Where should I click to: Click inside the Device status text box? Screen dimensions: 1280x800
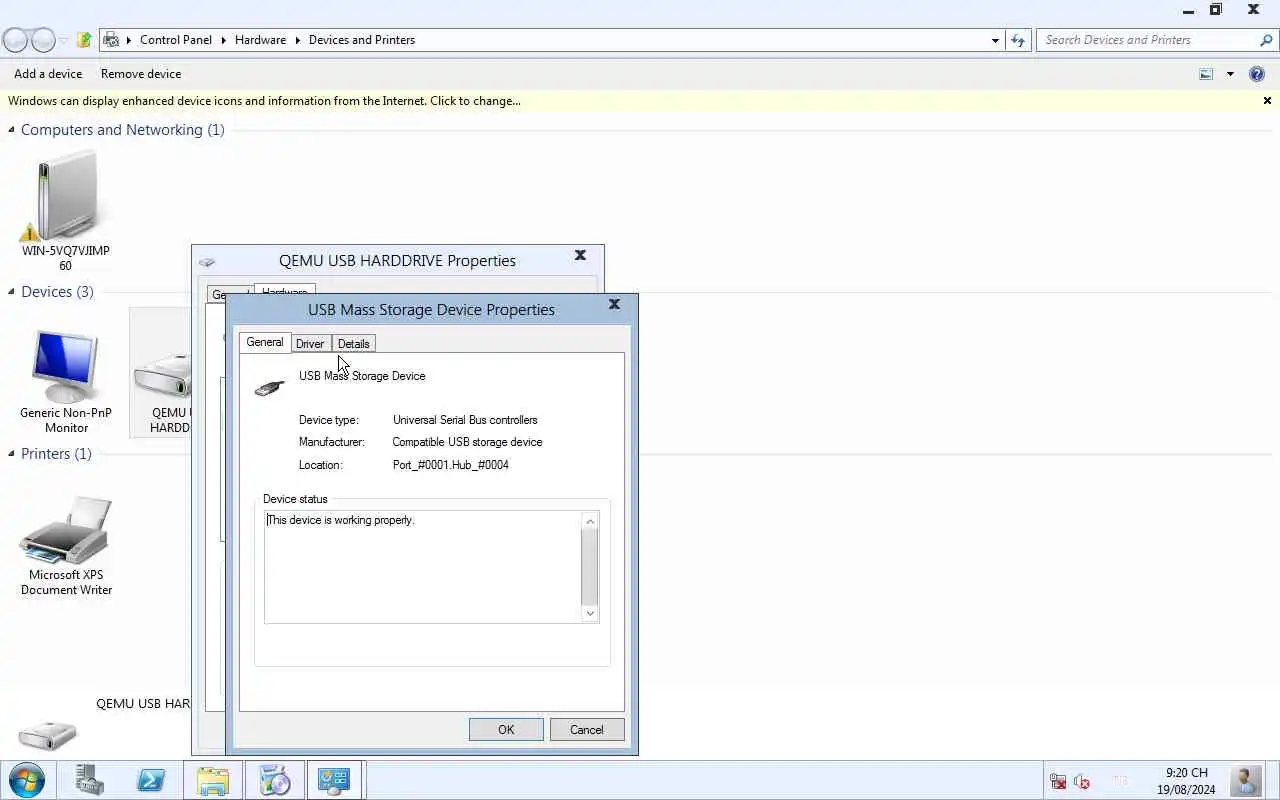[x=423, y=567]
